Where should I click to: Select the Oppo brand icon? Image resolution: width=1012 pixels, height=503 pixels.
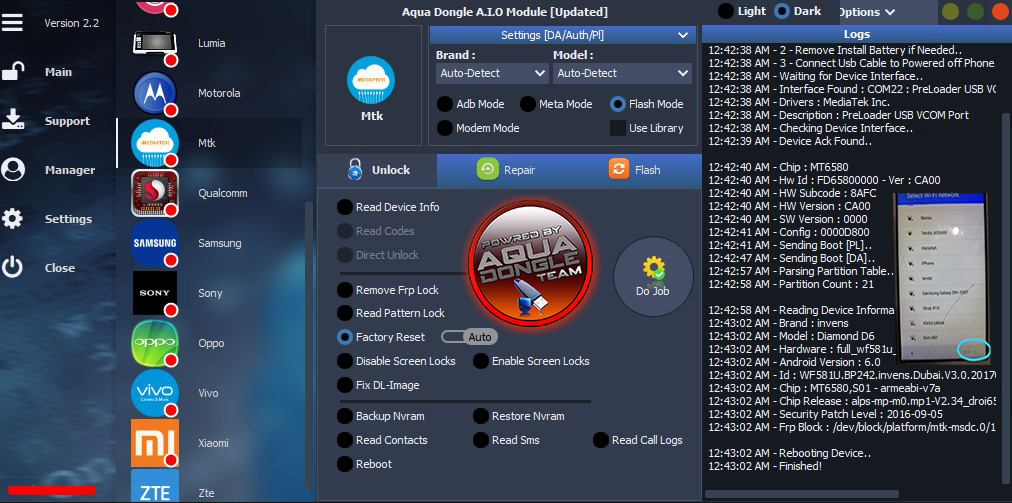pyautogui.click(x=155, y=343)
